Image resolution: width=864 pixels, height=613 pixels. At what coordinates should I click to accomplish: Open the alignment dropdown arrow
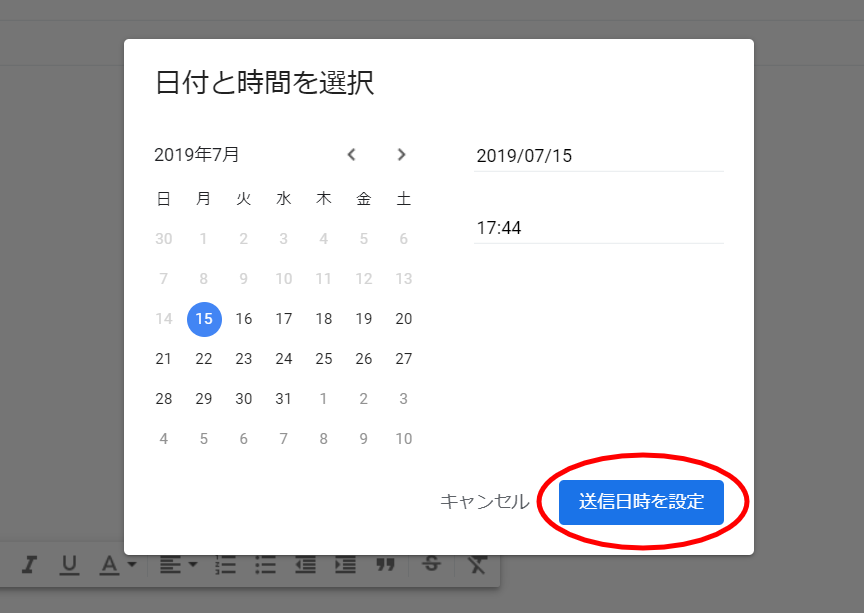pos(192,564)
